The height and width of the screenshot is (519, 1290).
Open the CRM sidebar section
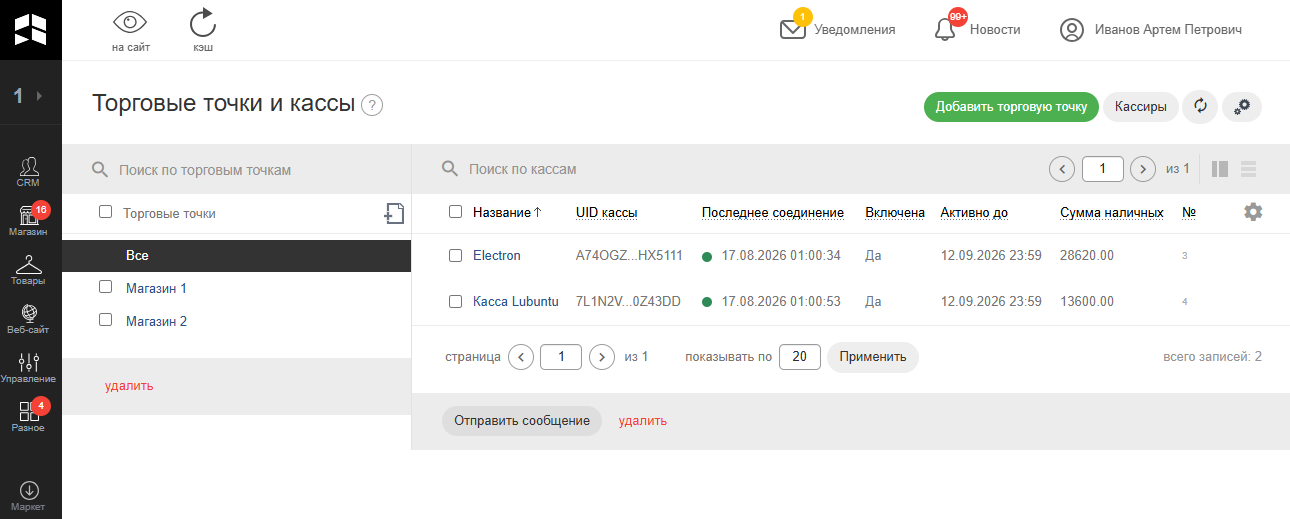tap(28, 172)
